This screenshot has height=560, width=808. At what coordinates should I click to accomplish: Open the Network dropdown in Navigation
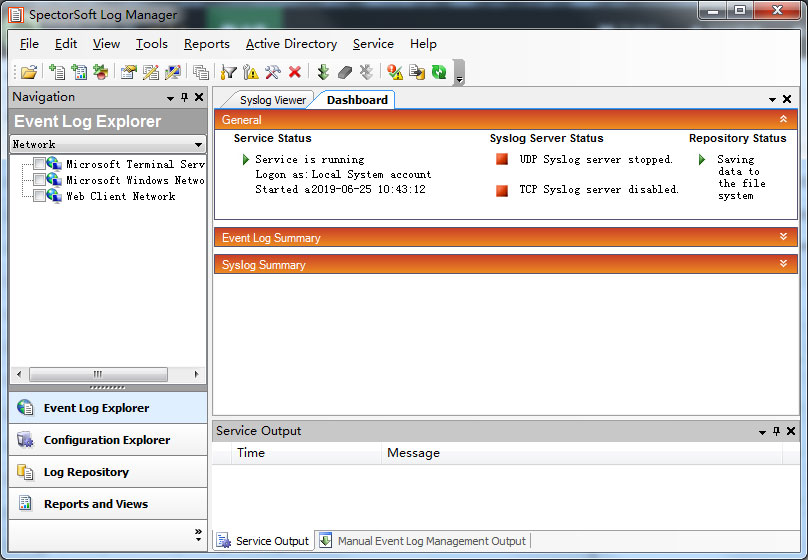(198, 145)
